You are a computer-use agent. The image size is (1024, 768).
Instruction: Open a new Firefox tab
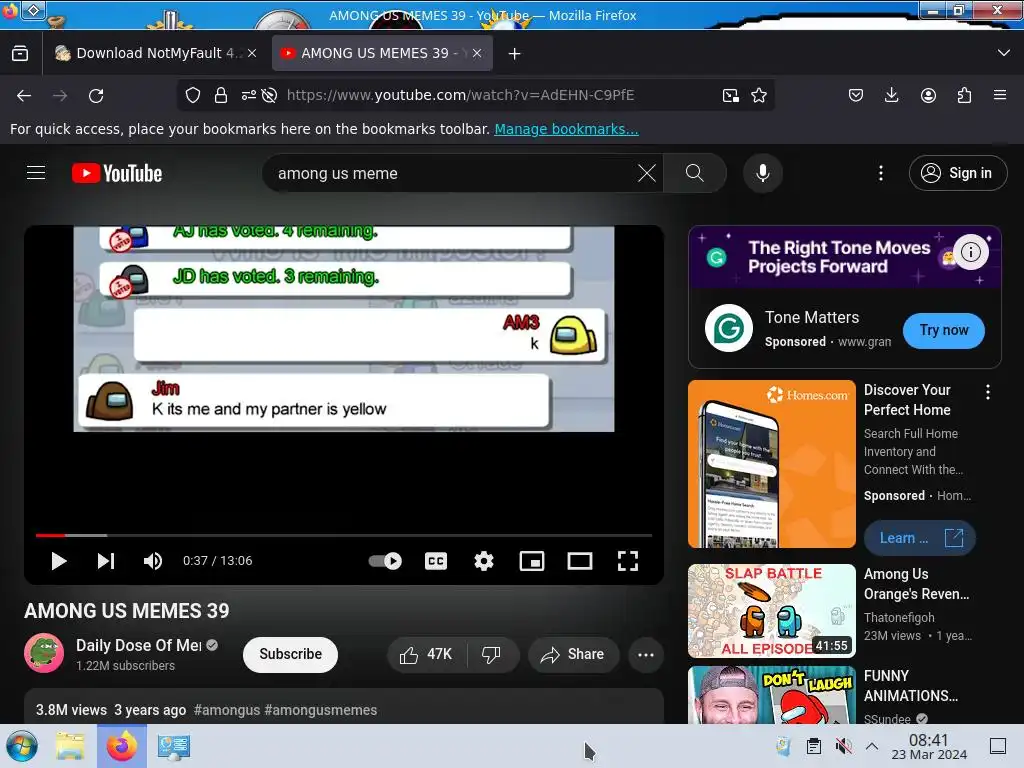pyautogui.click(x=515, y=54)
